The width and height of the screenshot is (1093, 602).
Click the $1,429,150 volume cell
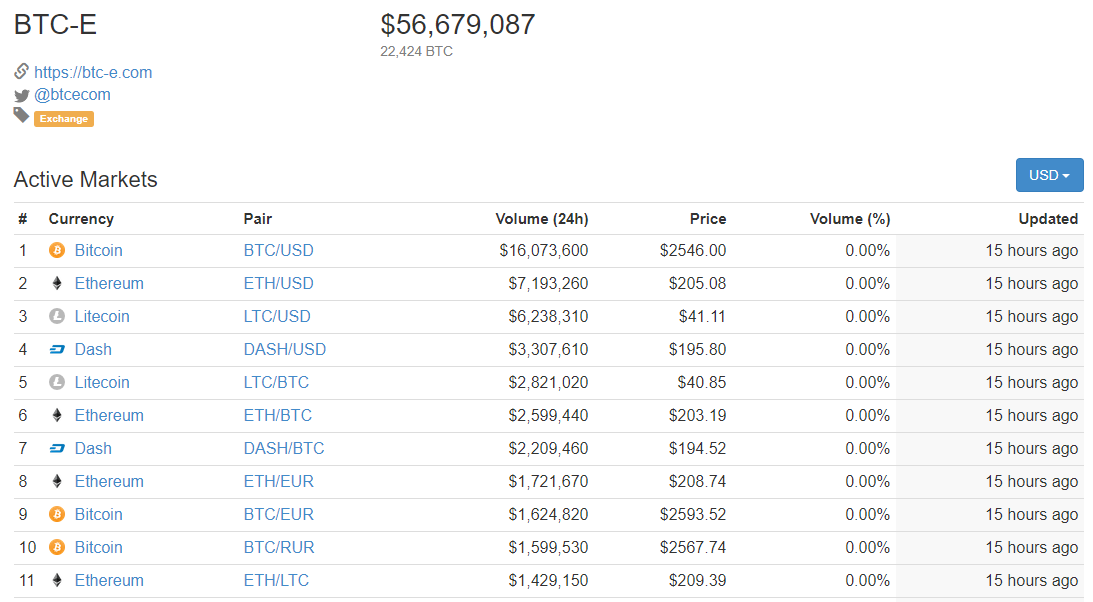coord(548,580)
